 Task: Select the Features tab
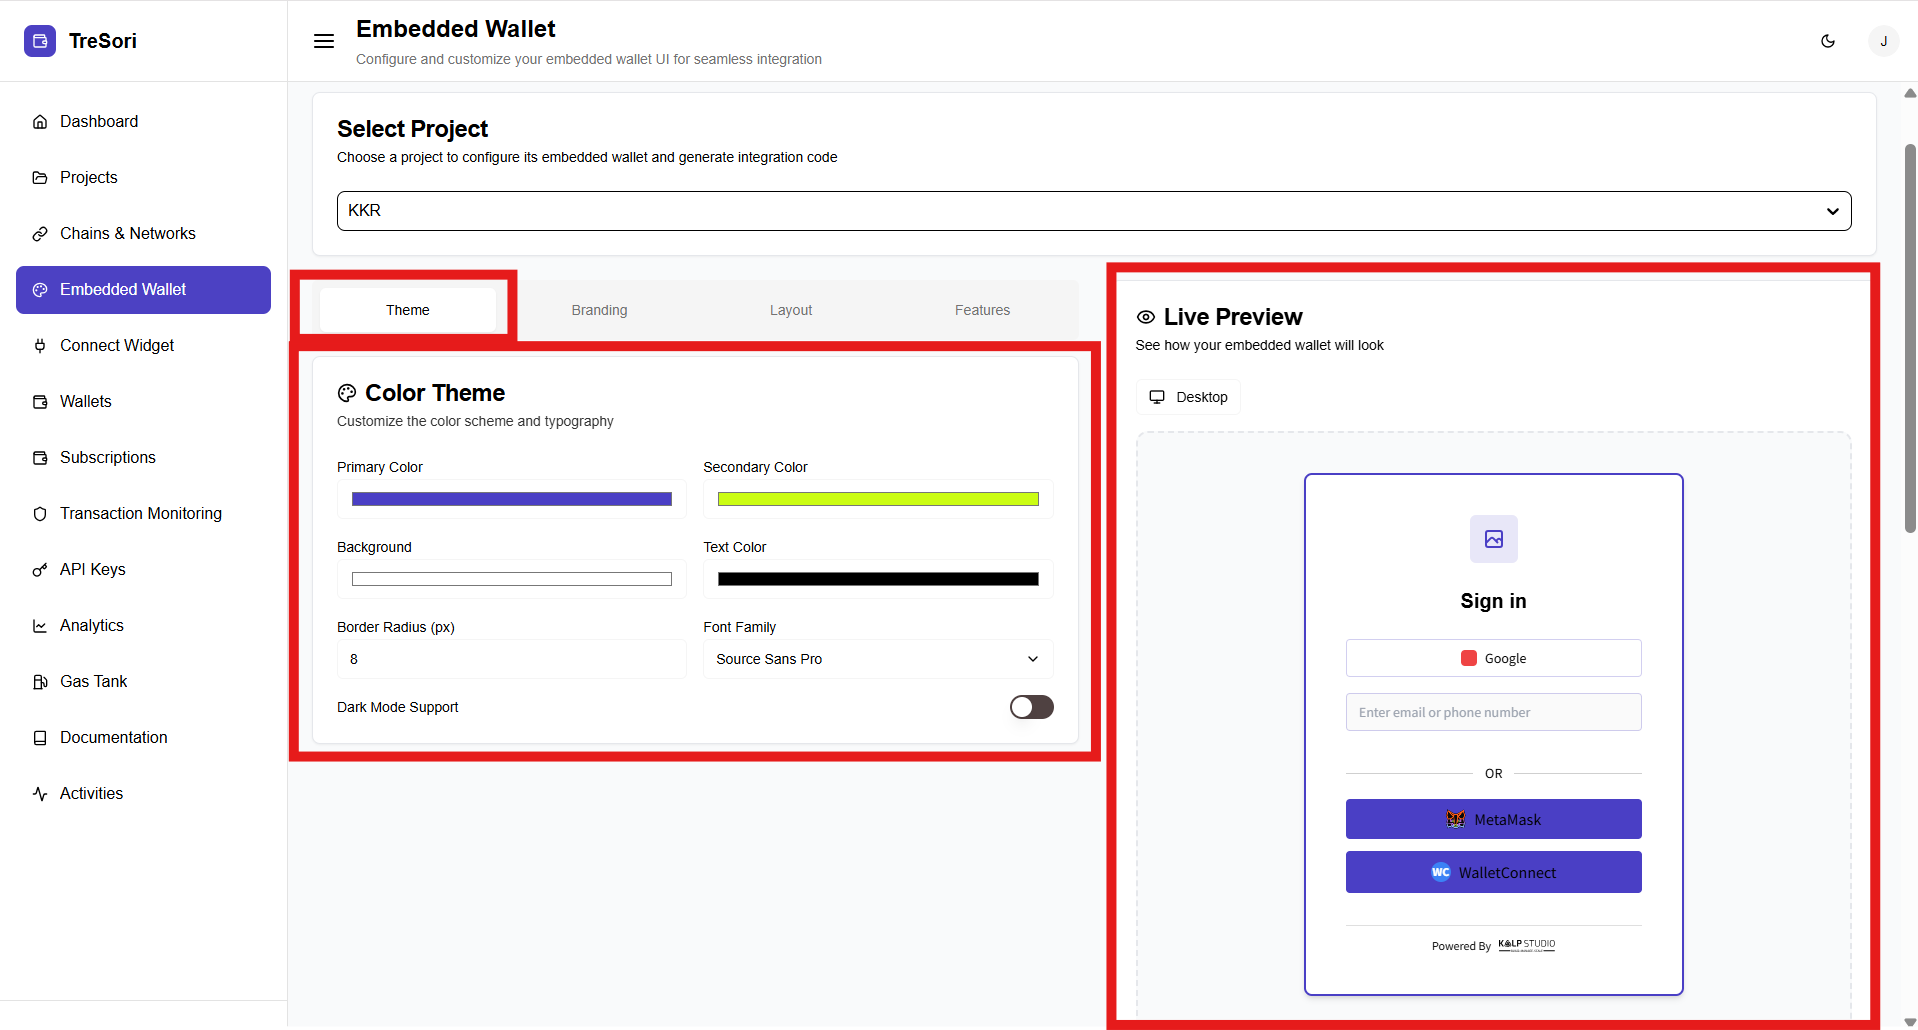(982, 310)
